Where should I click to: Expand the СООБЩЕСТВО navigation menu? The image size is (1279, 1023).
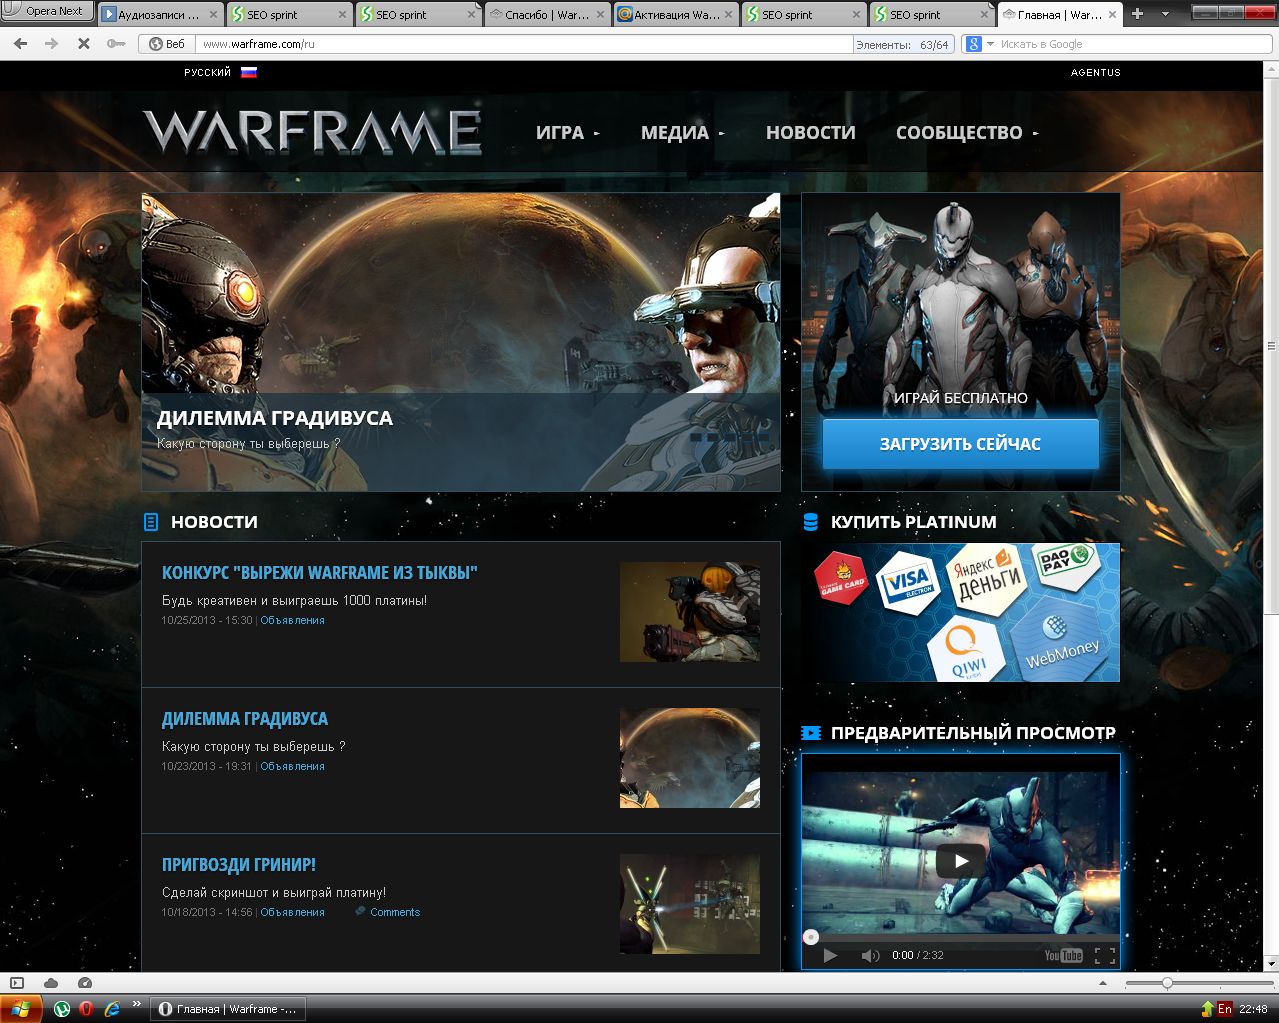(967, 133)
